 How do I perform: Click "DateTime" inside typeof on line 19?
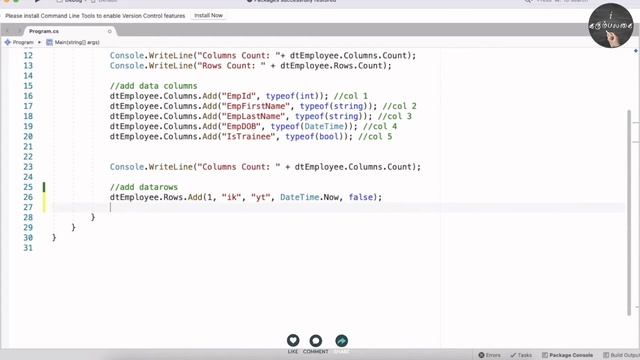[324, 127]
